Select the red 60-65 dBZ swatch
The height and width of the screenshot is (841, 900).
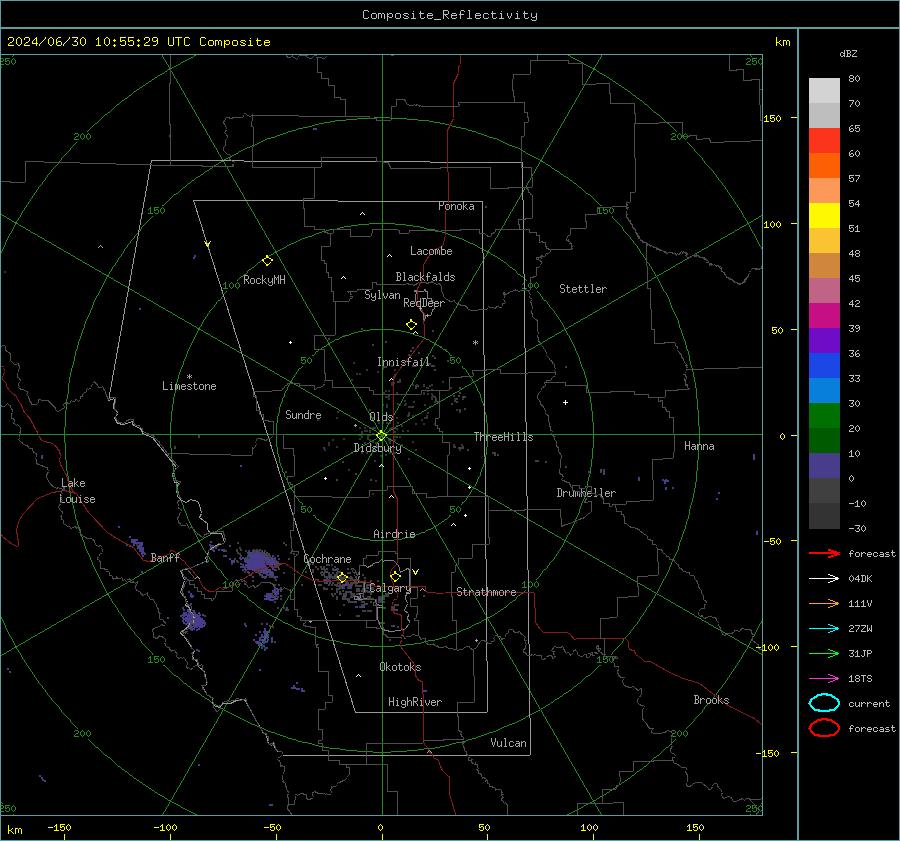[824, 141]
